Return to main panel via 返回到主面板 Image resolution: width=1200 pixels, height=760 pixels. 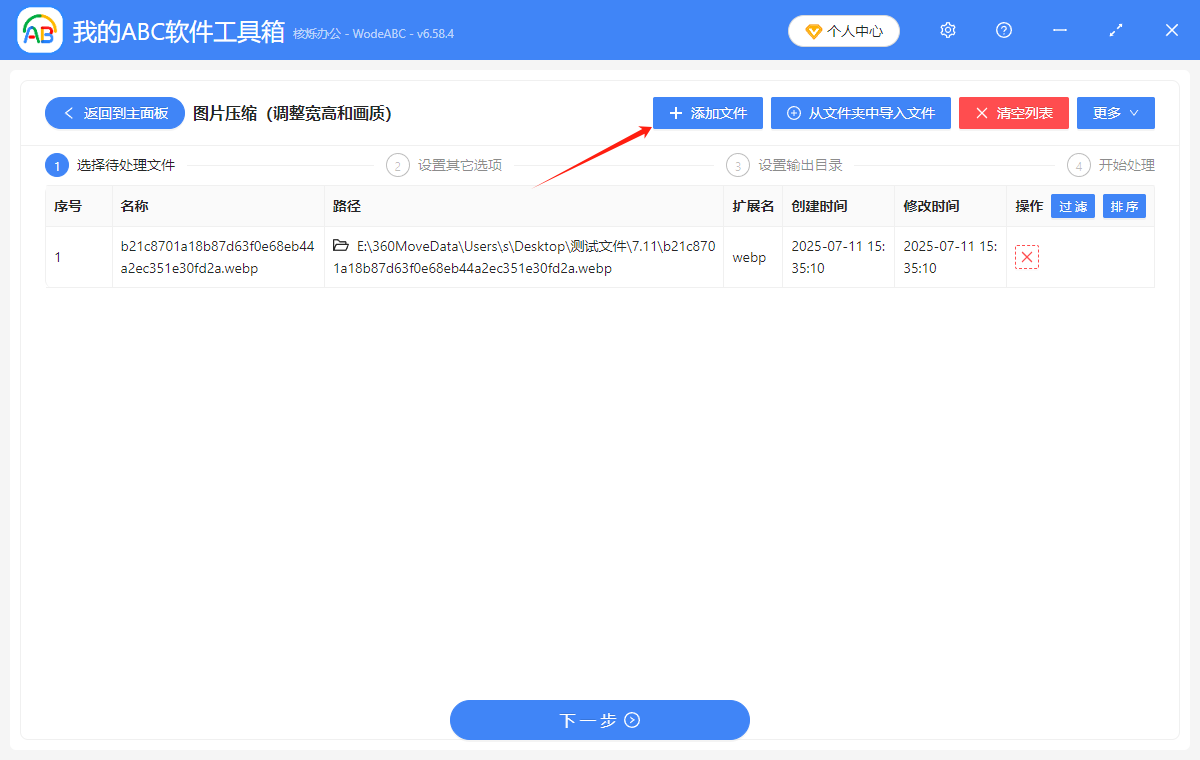click(114, 113)
